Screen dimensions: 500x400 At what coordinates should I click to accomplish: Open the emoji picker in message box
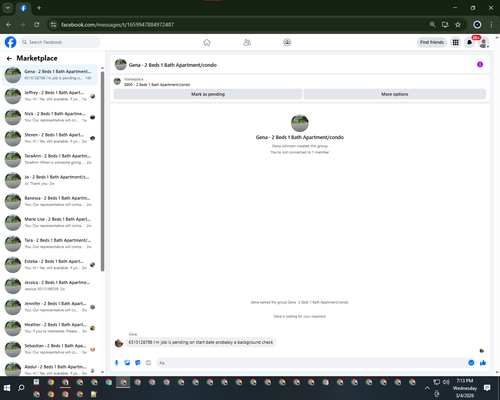[x=471, y=363]
